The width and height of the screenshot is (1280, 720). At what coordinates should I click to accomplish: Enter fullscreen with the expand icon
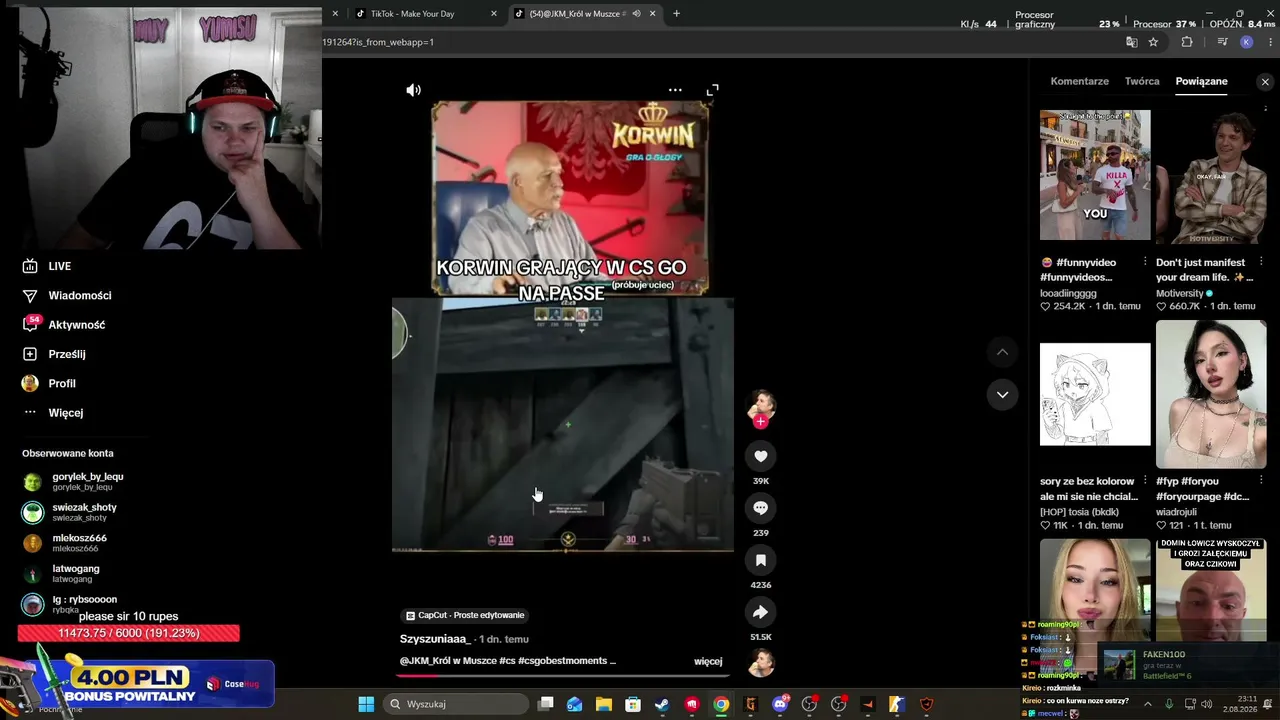click(x=712, y=90)
